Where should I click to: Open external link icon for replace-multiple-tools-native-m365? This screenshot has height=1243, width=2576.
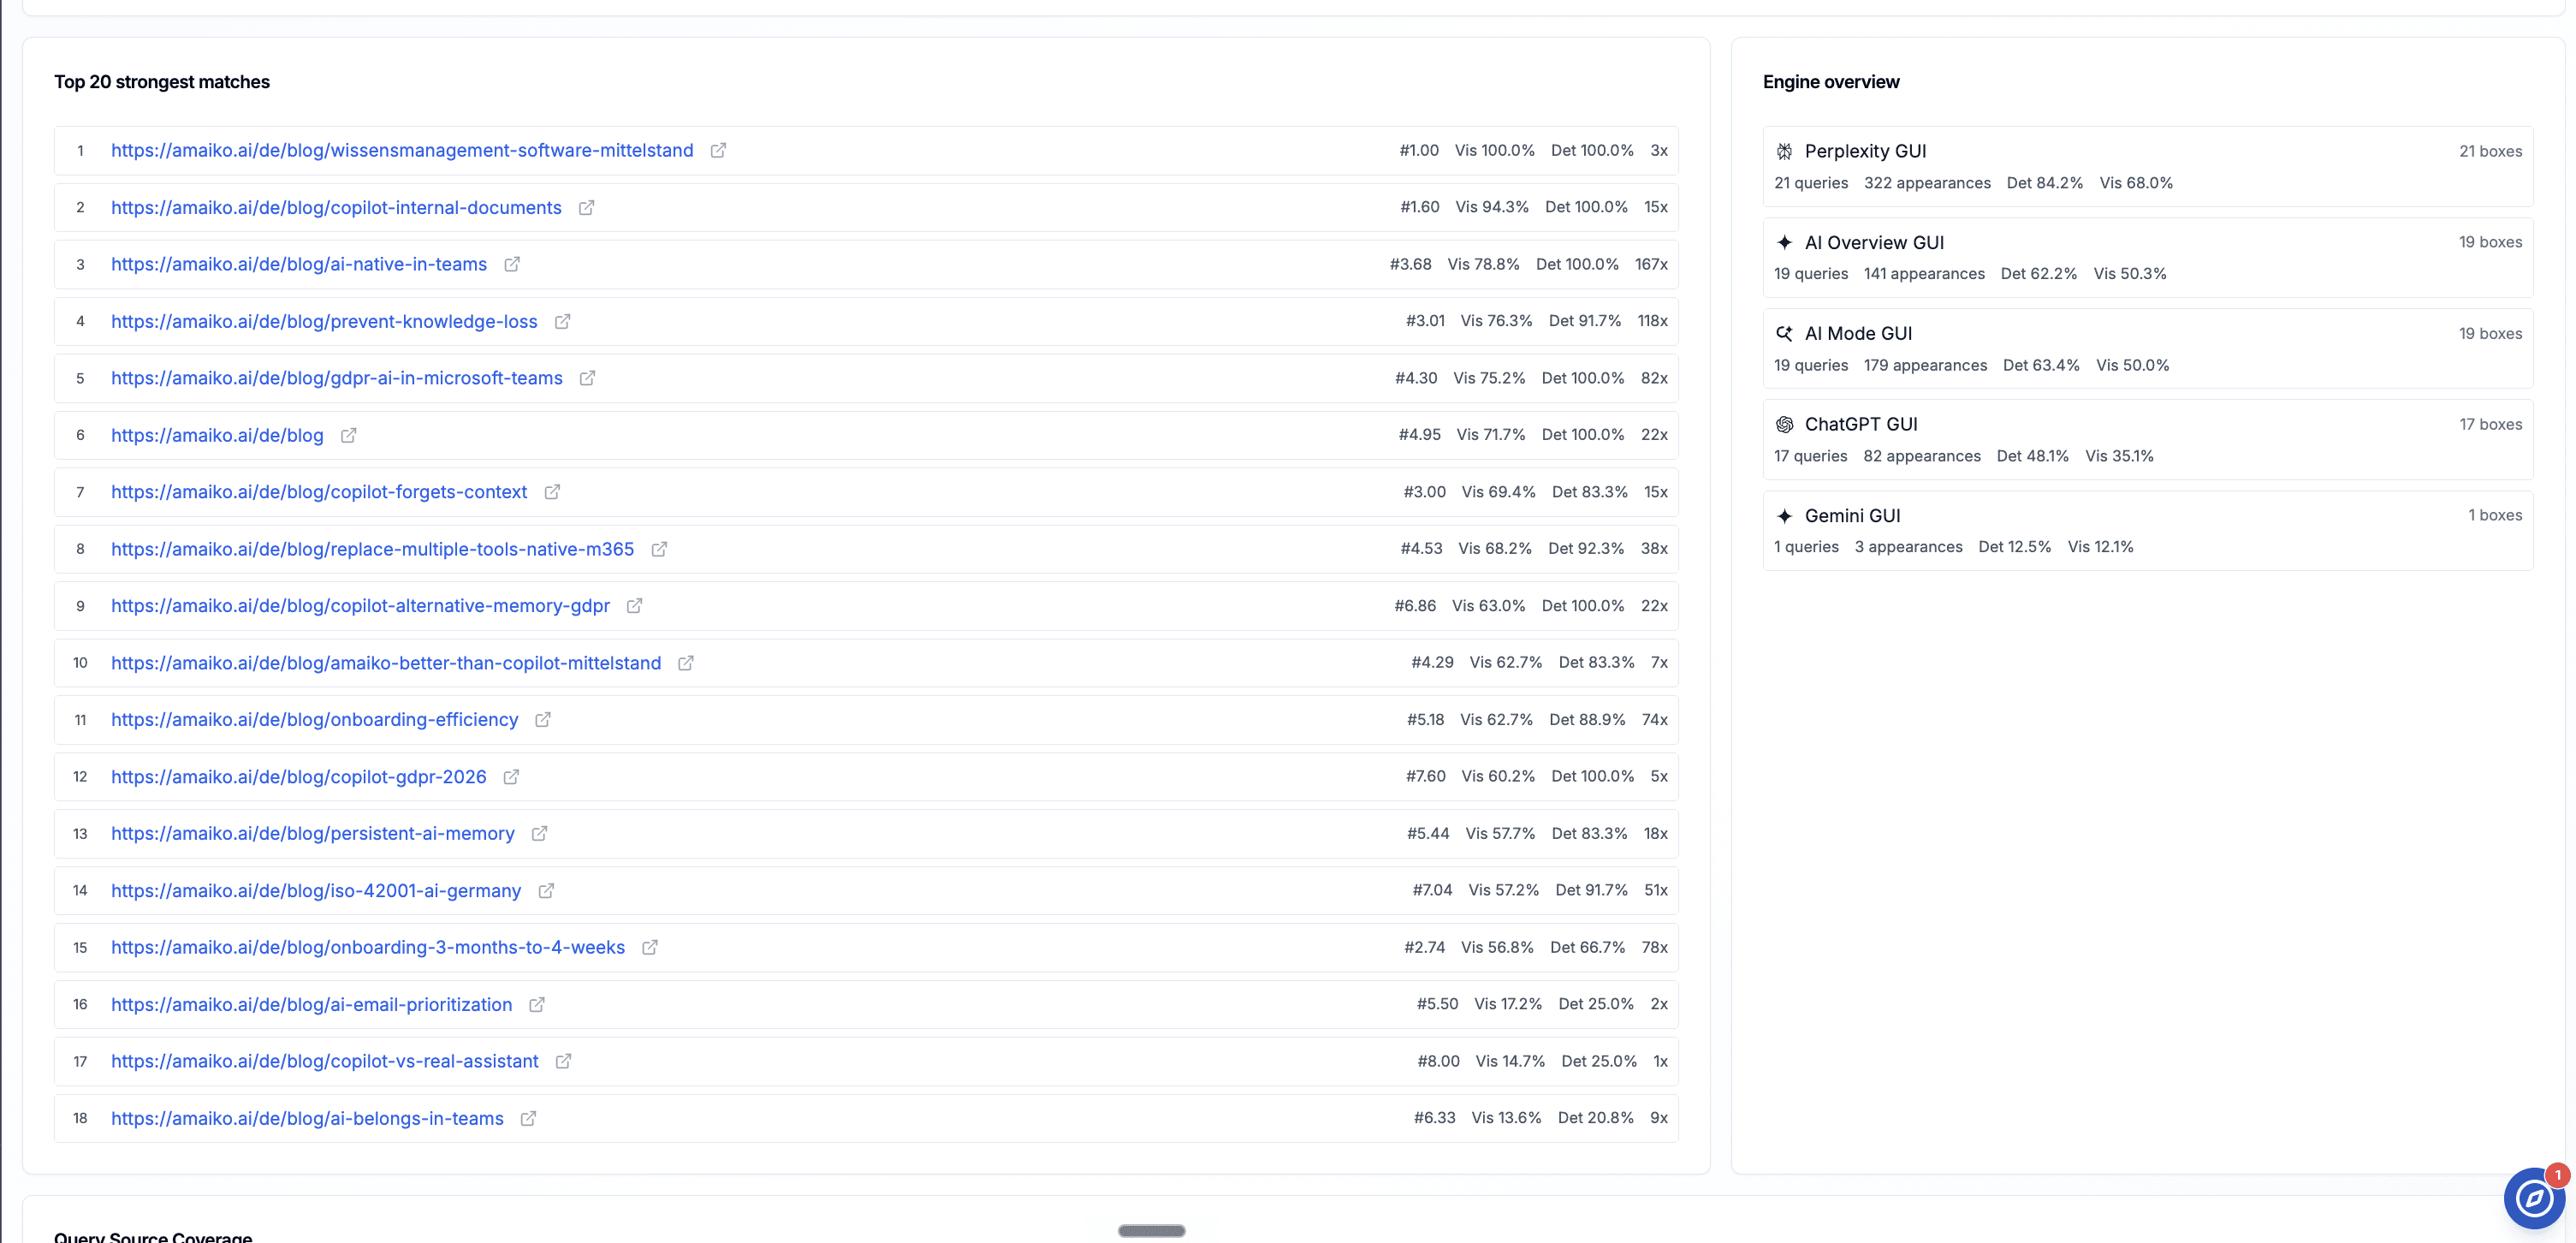coord(659,549)
